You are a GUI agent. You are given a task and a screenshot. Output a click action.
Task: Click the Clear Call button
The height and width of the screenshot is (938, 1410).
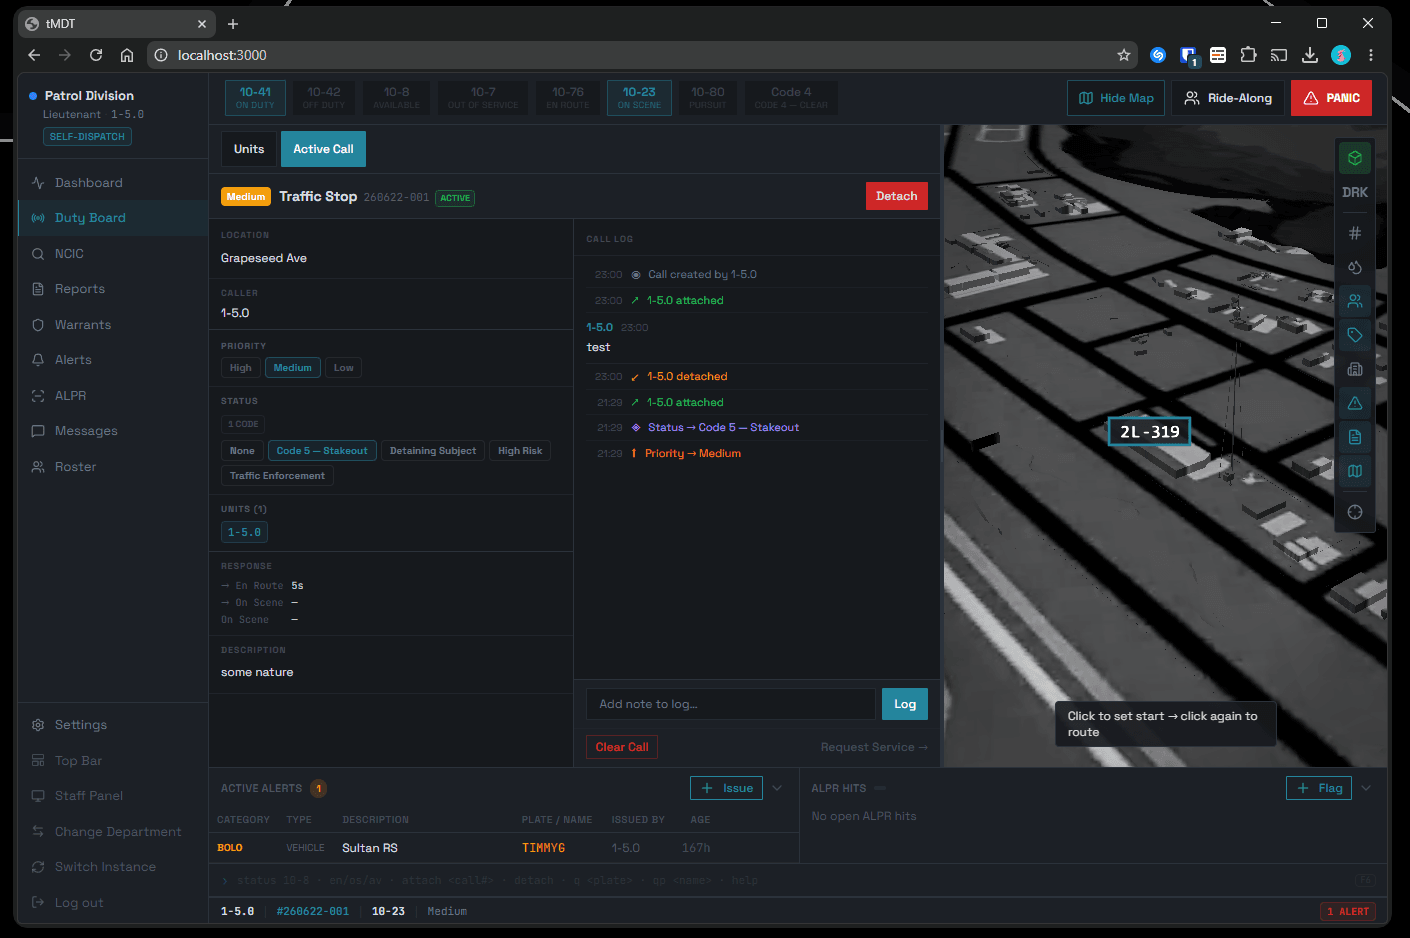tap(622, 747)
